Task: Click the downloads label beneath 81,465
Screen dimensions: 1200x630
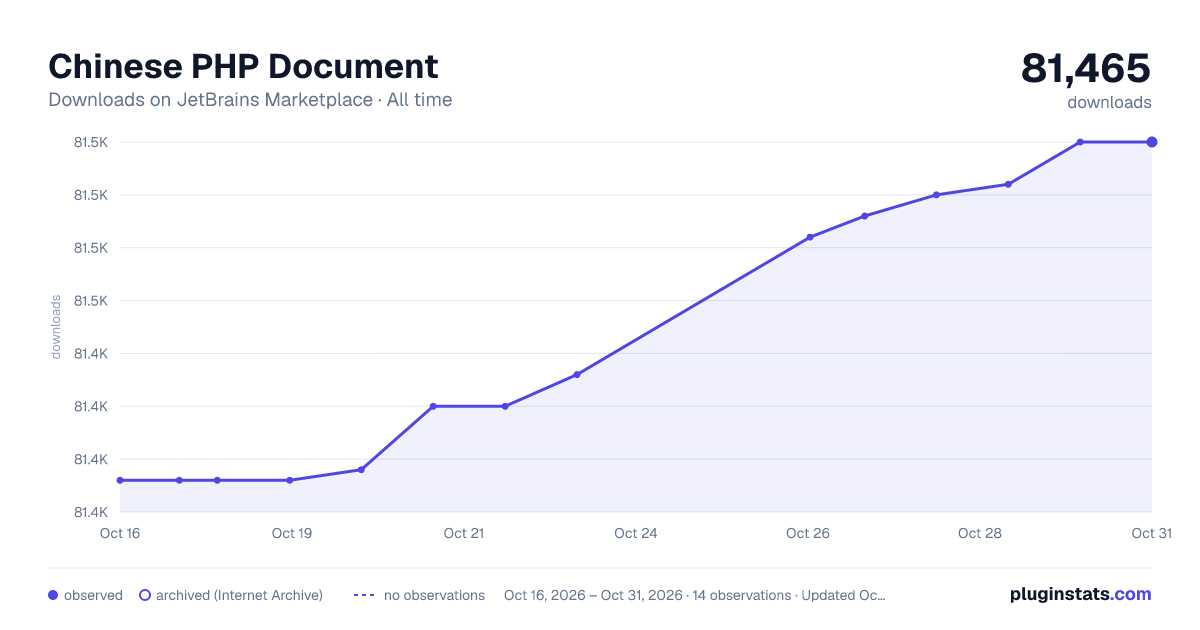Action: [1109, 102]
